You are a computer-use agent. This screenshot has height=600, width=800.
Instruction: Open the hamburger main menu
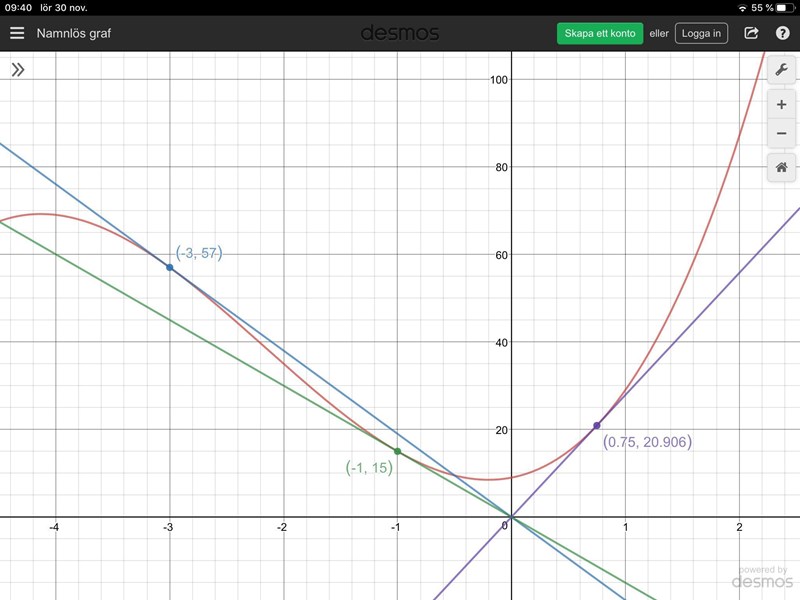click(x=17, y=33)
